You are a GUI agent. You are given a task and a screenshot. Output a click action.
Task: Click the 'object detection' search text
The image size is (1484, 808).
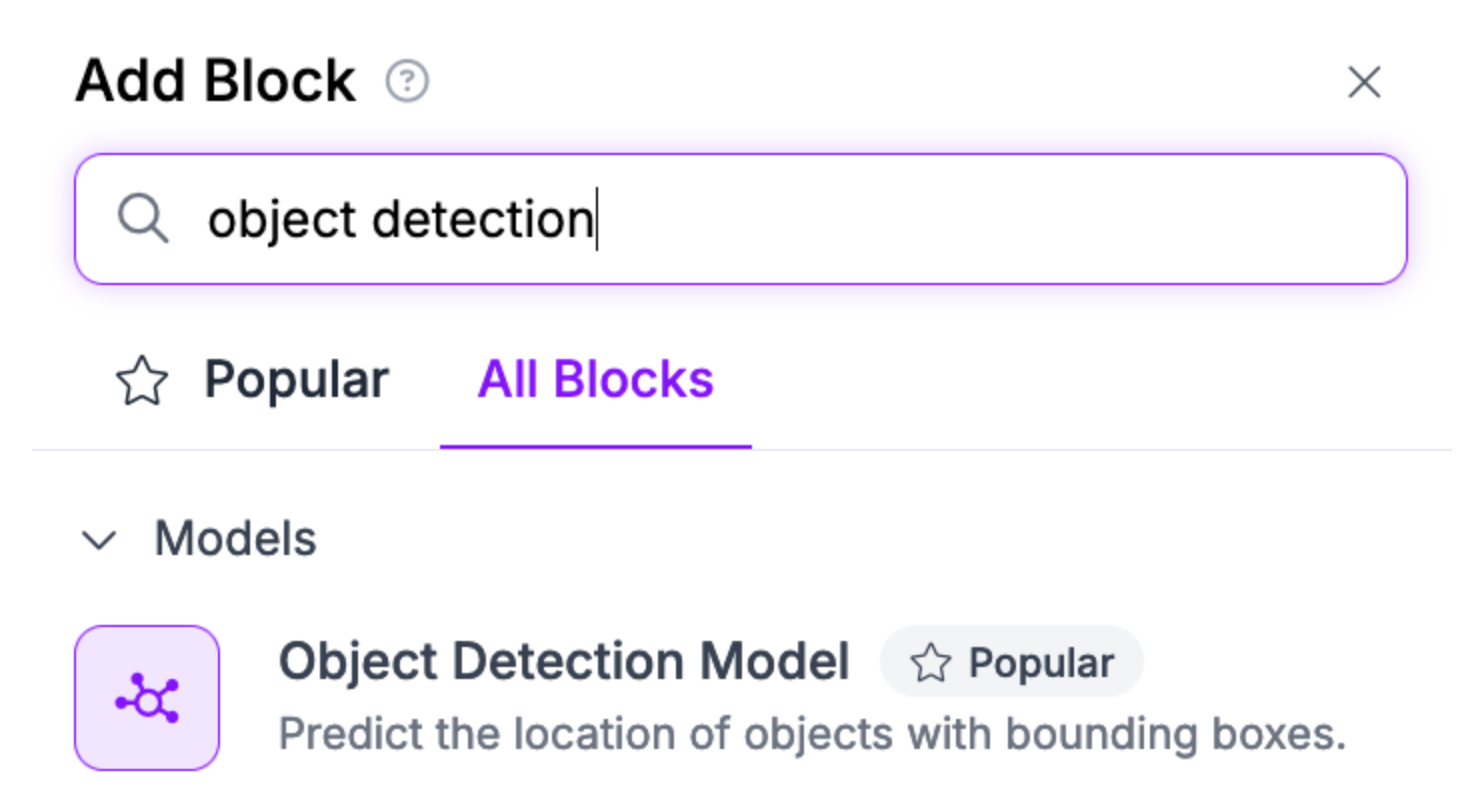(400, 219)
